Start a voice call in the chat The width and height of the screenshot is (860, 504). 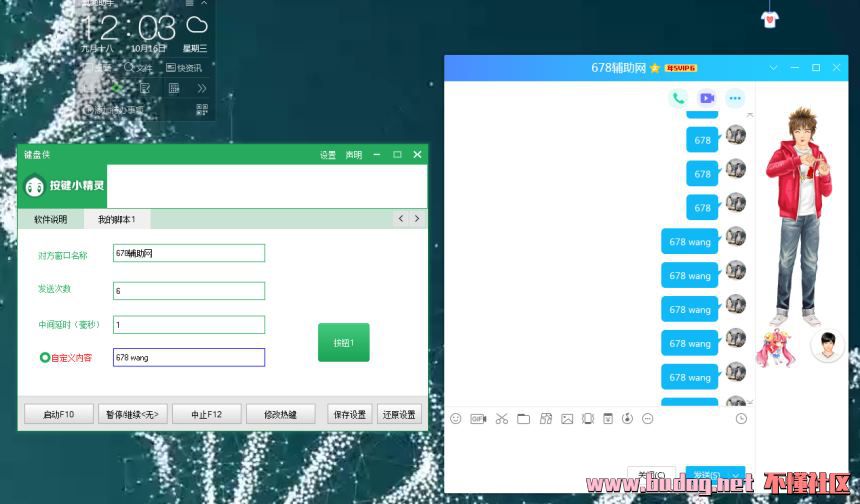coord(679,98)
